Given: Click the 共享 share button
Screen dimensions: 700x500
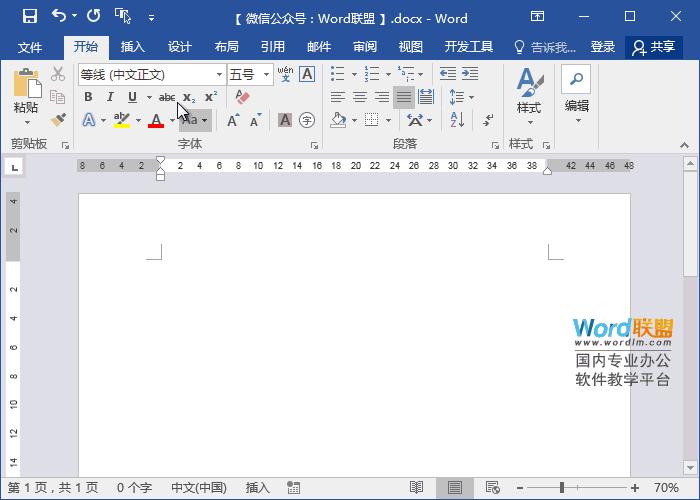Looking at the screenshot, I should coord(654,47).
